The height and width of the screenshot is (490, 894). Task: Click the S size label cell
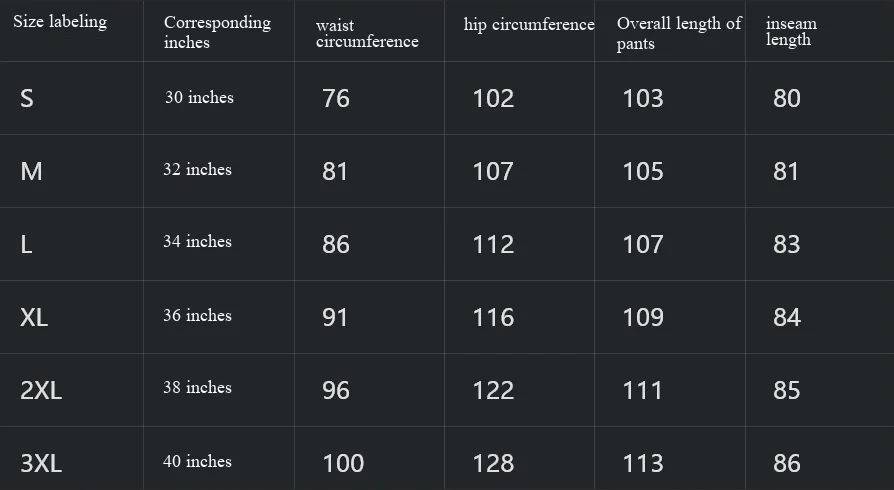coord(27,98)
